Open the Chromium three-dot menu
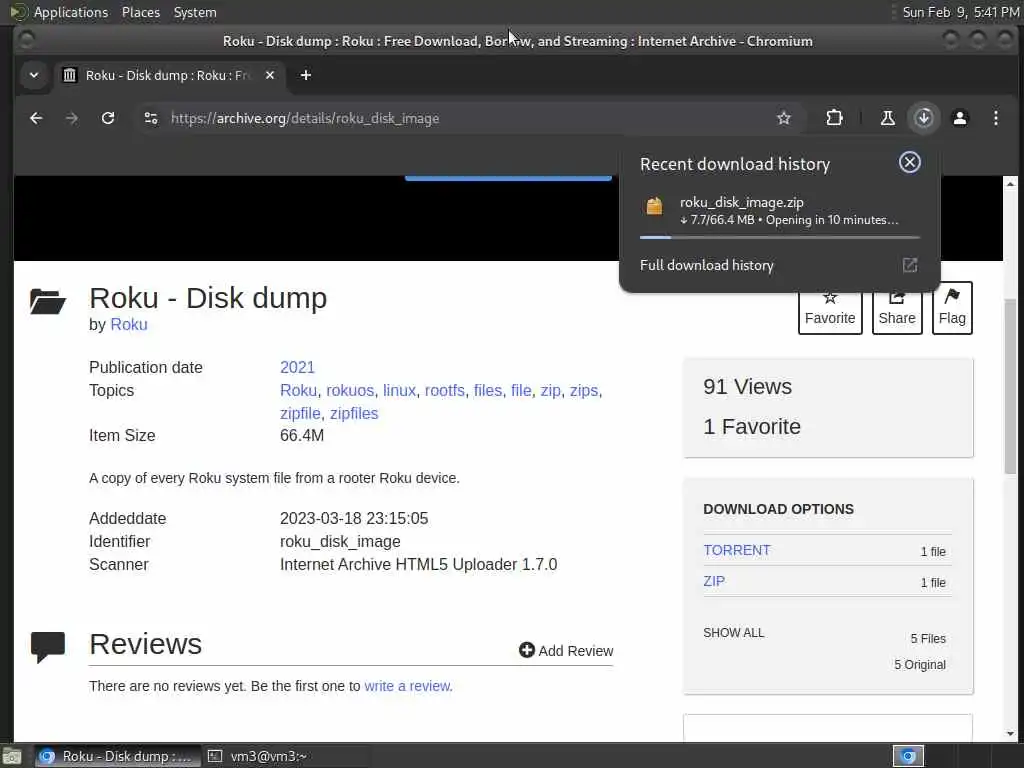The width and height of the screenshot is (1024, 768). pyautogui.click(x=995, y=118)
